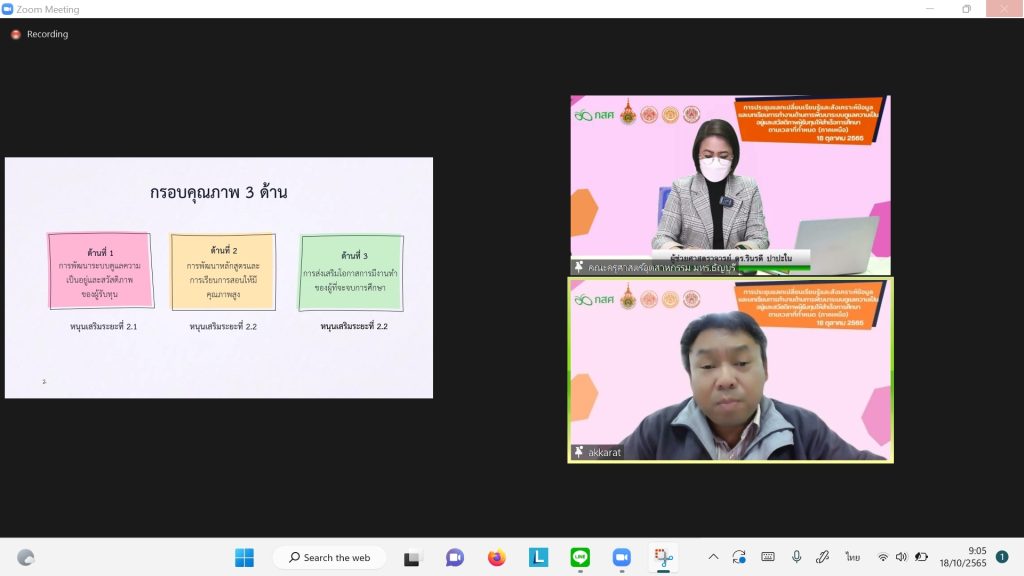Open the LINE app on the taskbar
Viewport: 1024px width, 576px height.
click(580, 557)
